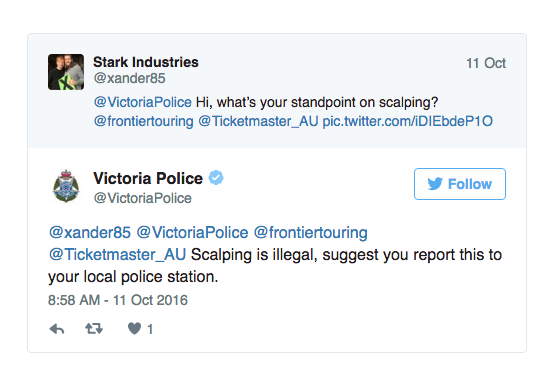Open @Ticketmaster_AU mention in the original tweet
This screenshot has width=560, height=373.
tap(258, 121)
